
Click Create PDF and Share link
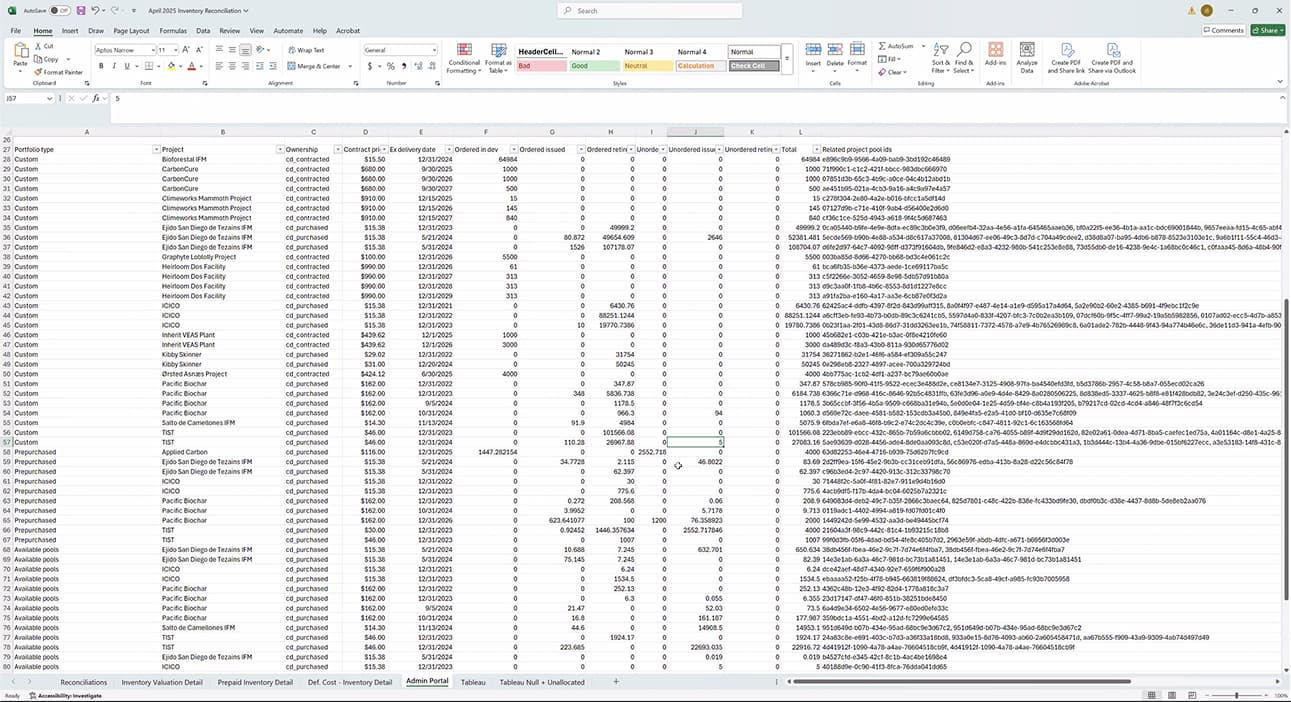[x=1065, y=58]
